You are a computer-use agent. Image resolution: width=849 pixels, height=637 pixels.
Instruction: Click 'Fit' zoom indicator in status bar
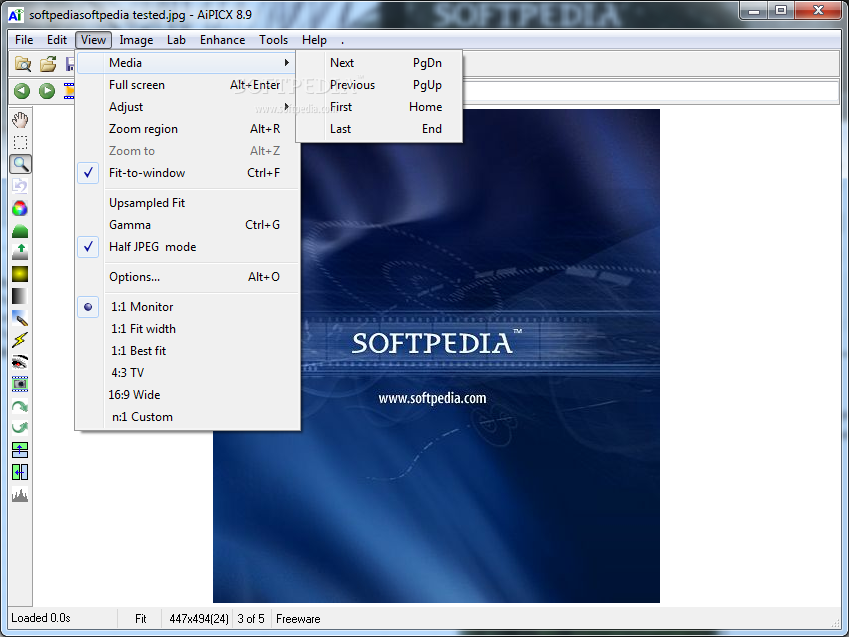point(141,619)
